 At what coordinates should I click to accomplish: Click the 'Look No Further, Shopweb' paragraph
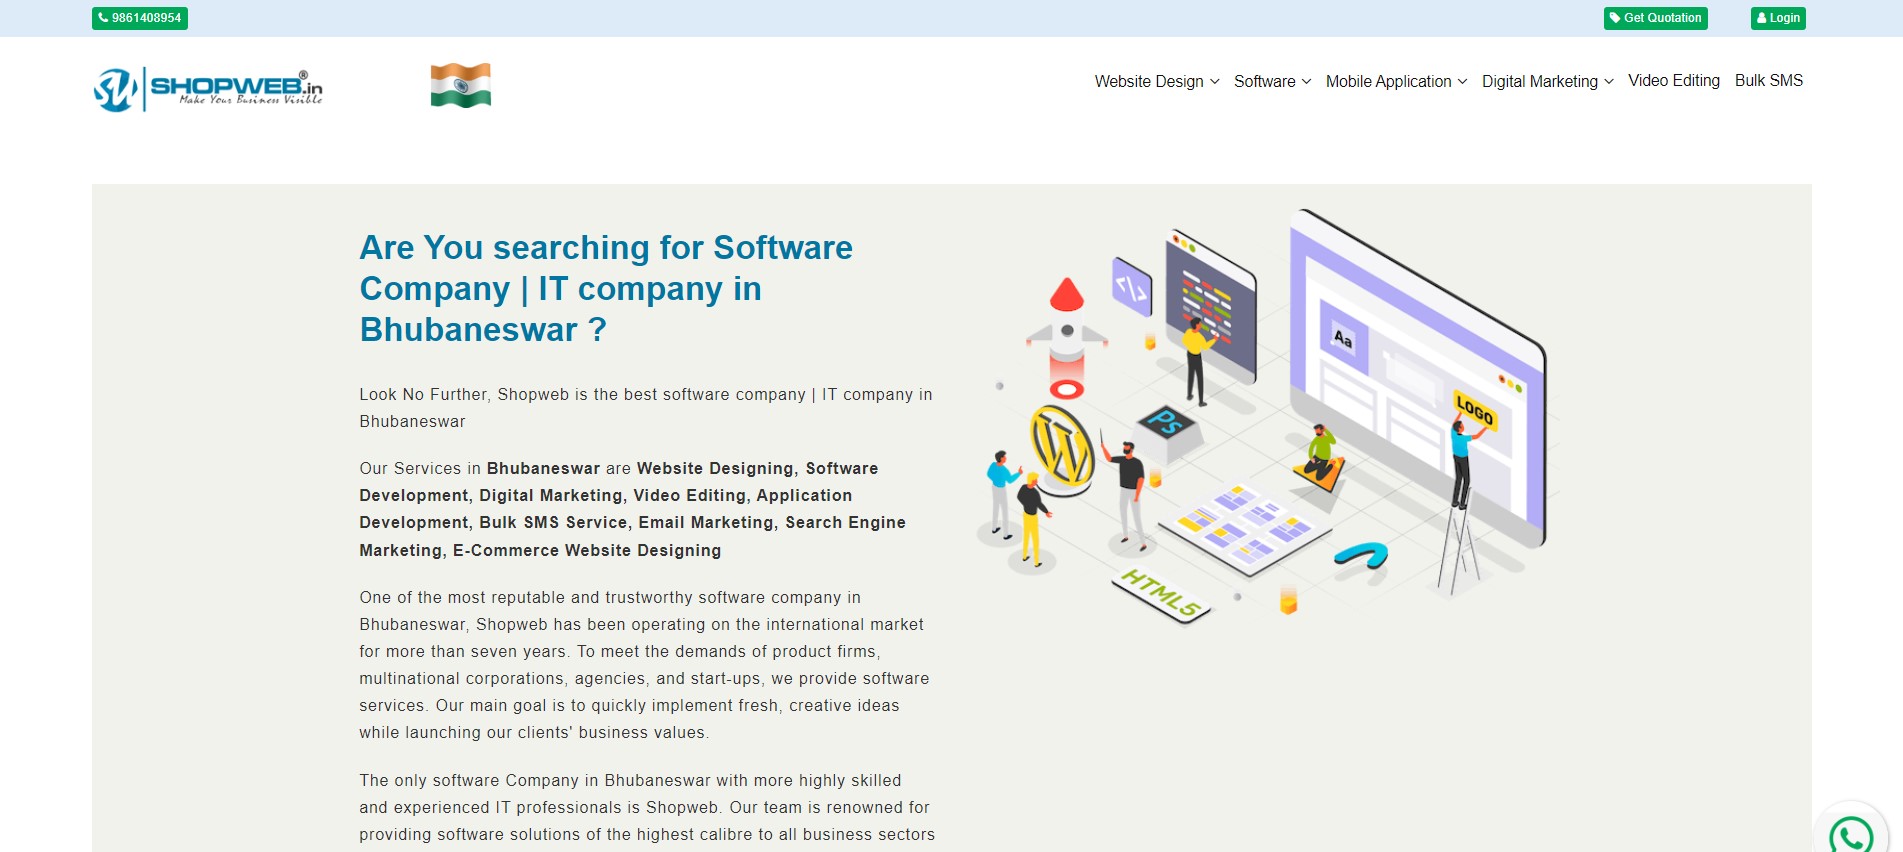tap(646, 408)
